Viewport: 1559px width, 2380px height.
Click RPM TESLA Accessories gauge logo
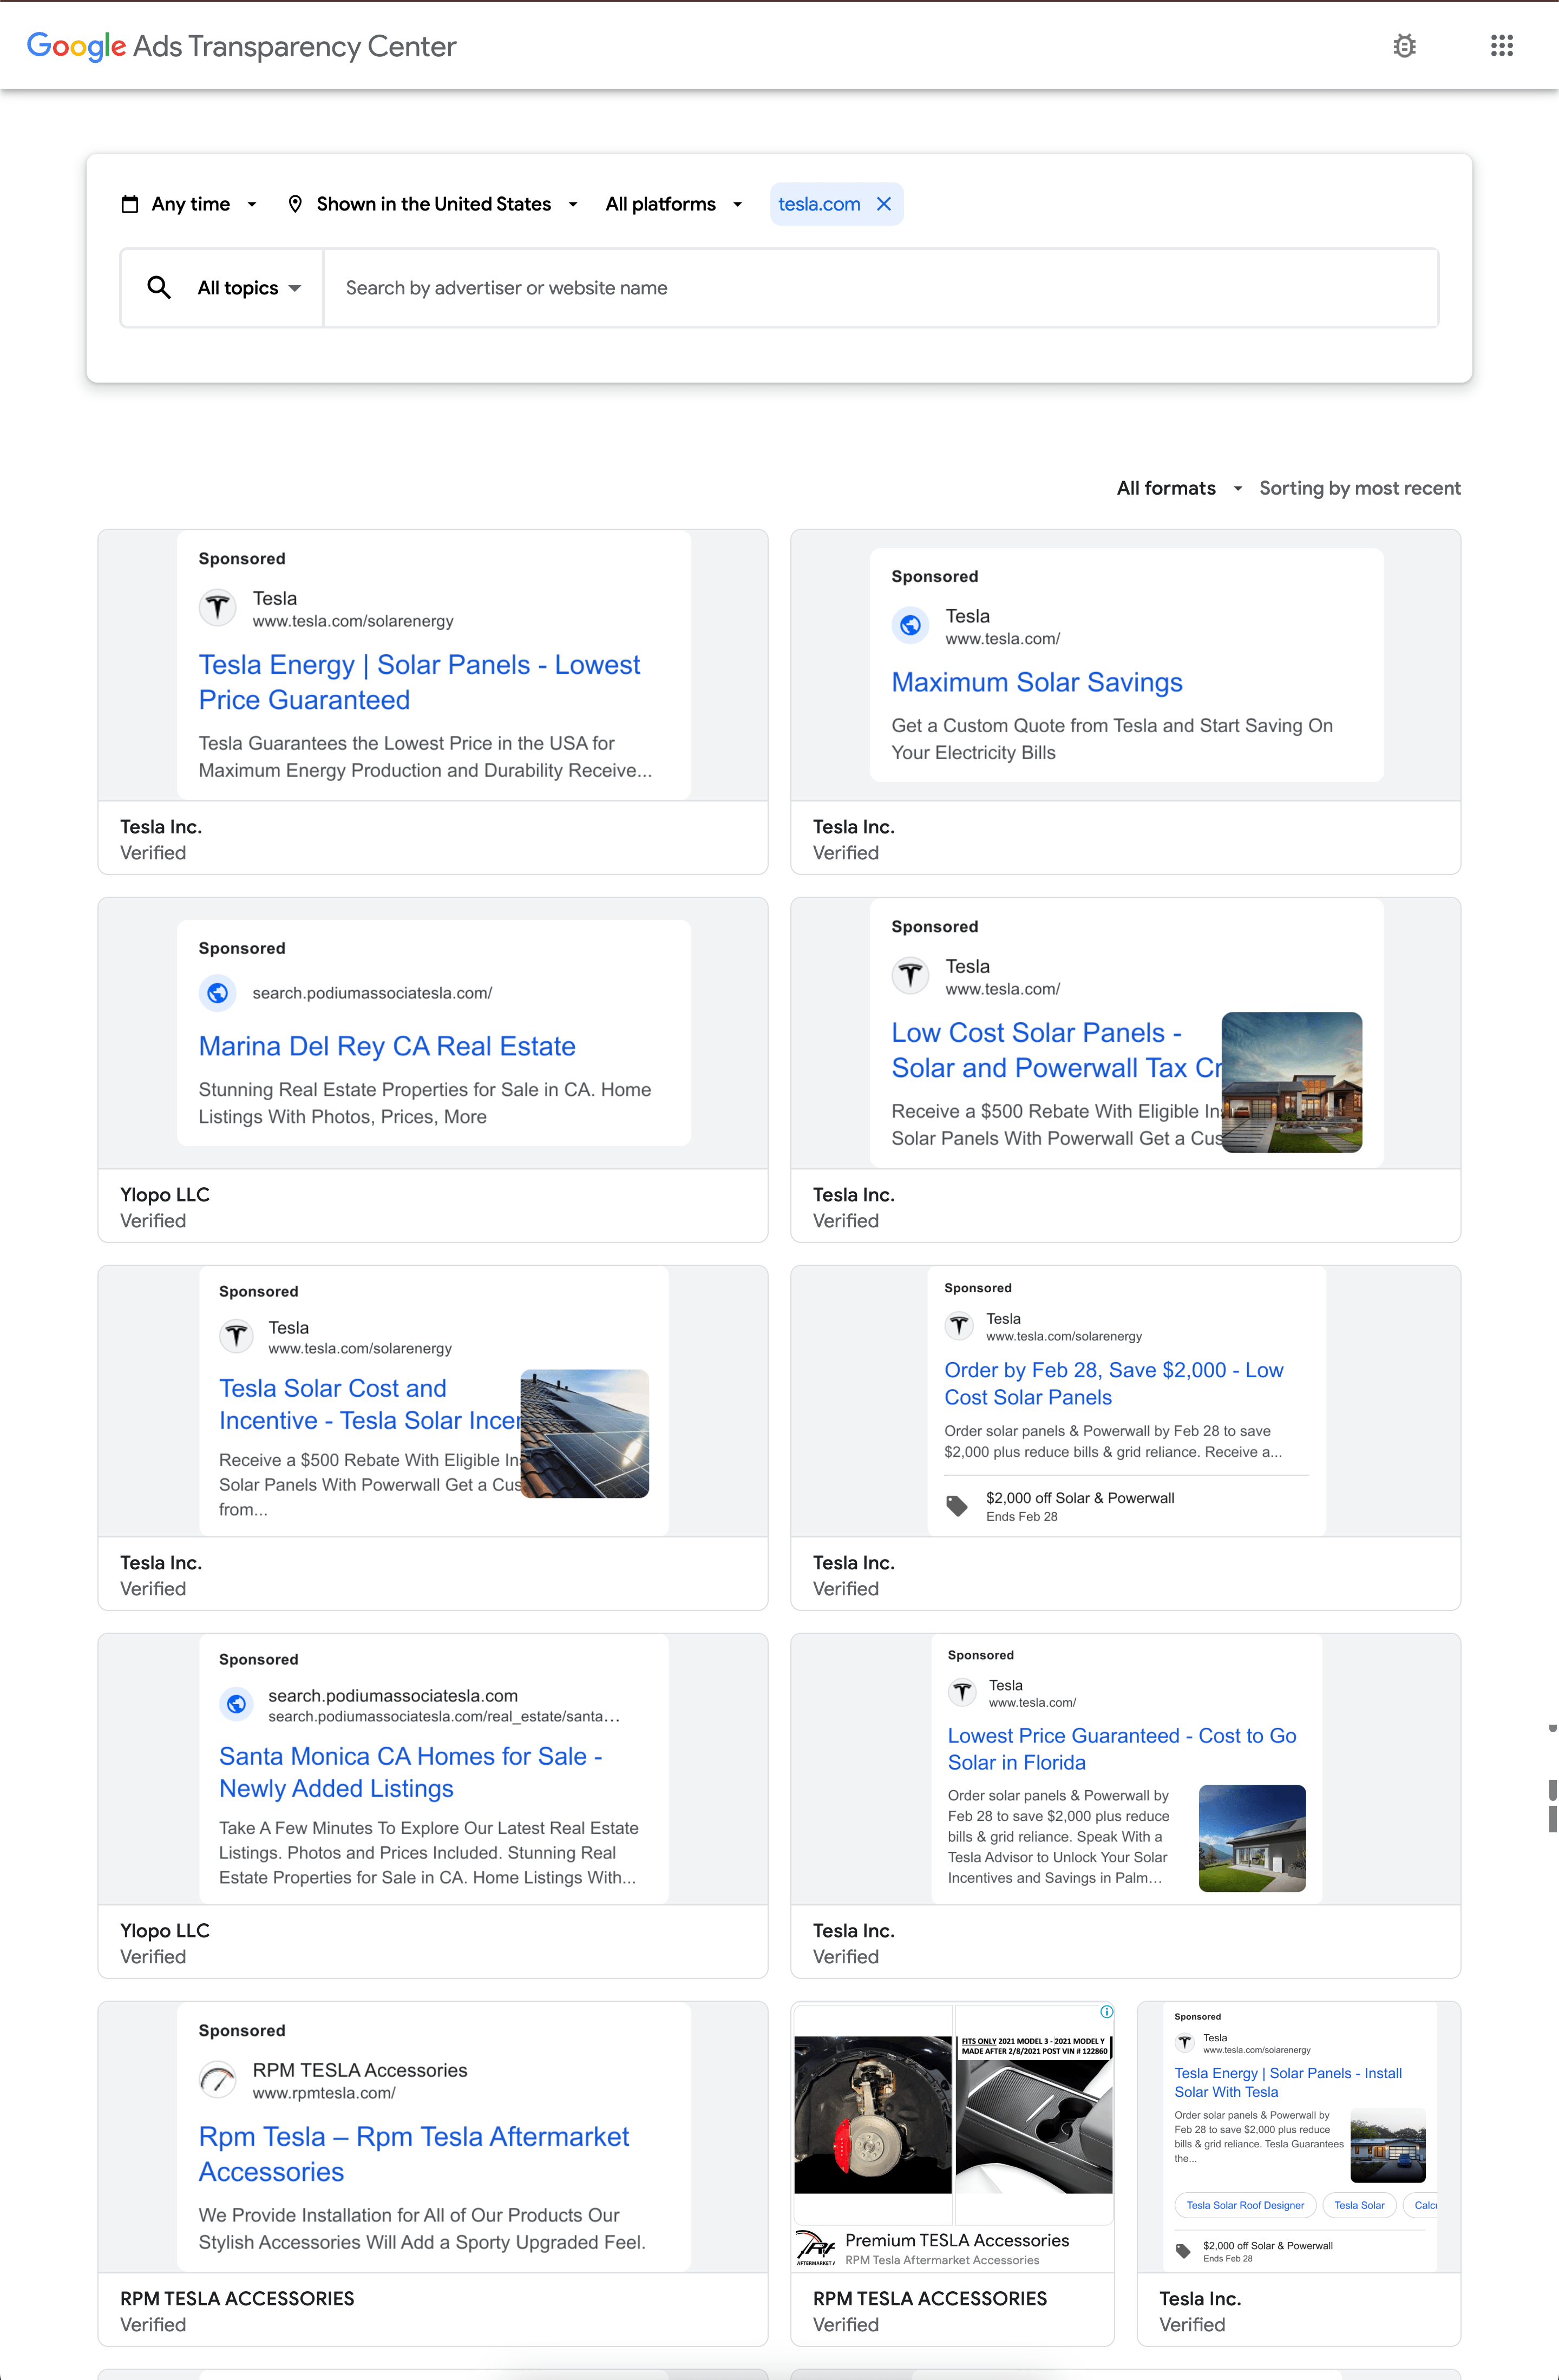[x=218, y=2079]
